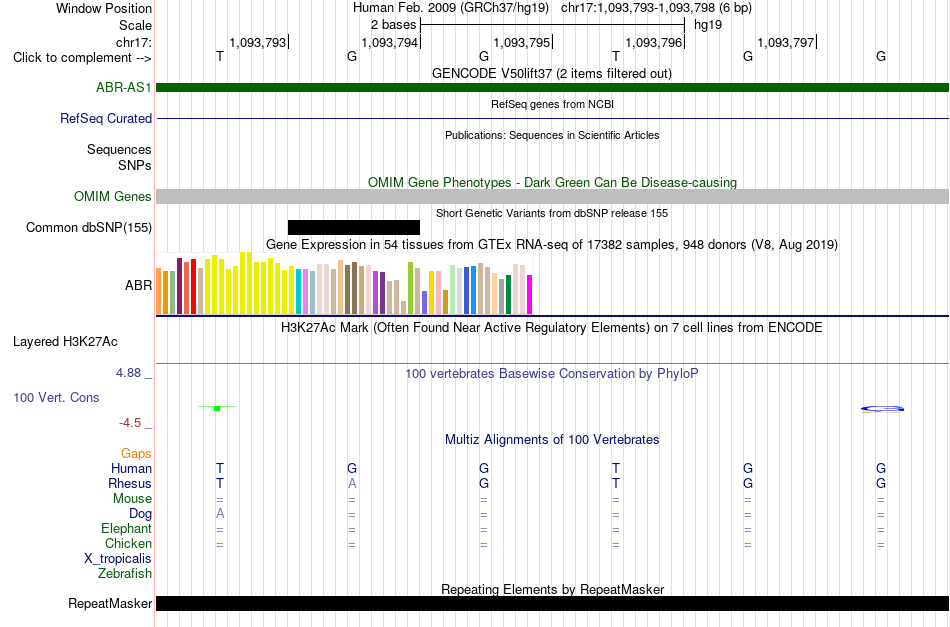Image resolution: width=950 pixels, height=627 pixels.
Task: Select the Human alignment row label
Action: [131, 468]
